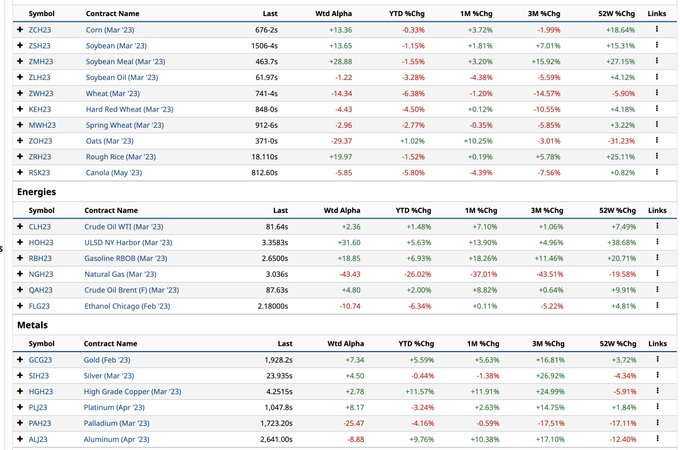Expand the plus icon beside GCG23 Gold
680x450 pixels.
pyautogui.click(x=20, y=360)
